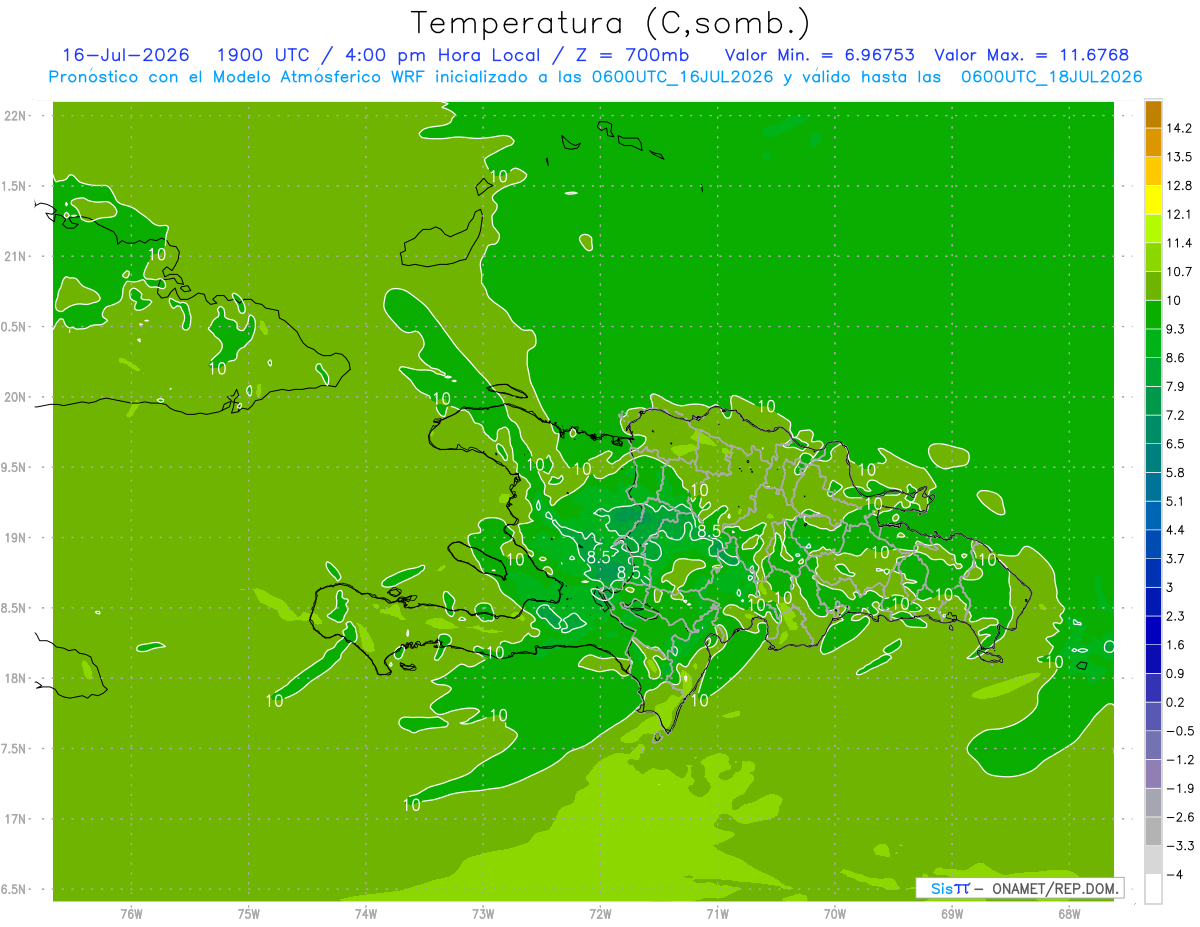Image resolution: width=1200 pixels, height=927 pixels.
Task: Click the colorbar label "5.1"
Action: pos(1176,501)
